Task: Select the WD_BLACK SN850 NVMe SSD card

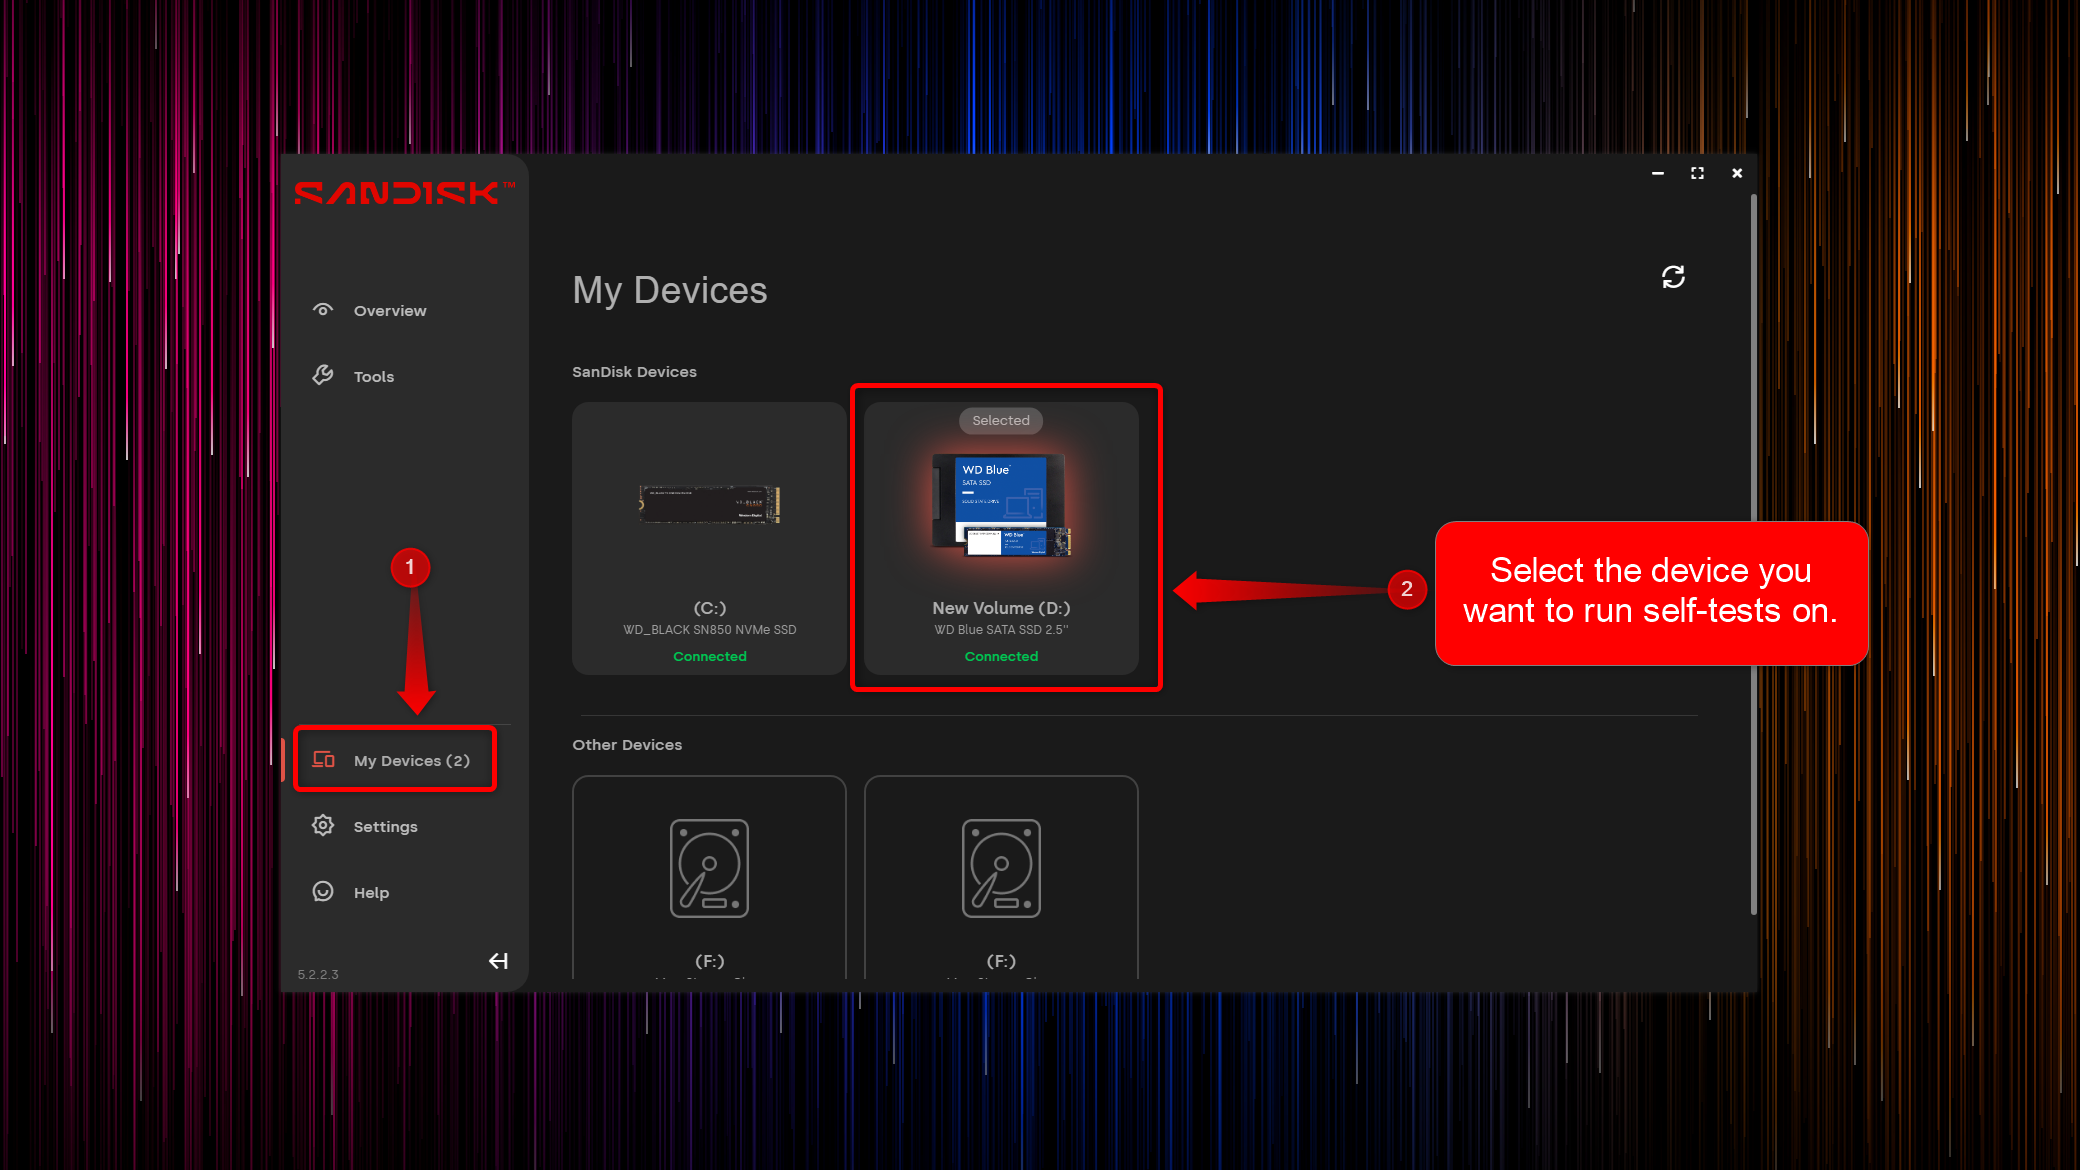Action: [709, 539]
